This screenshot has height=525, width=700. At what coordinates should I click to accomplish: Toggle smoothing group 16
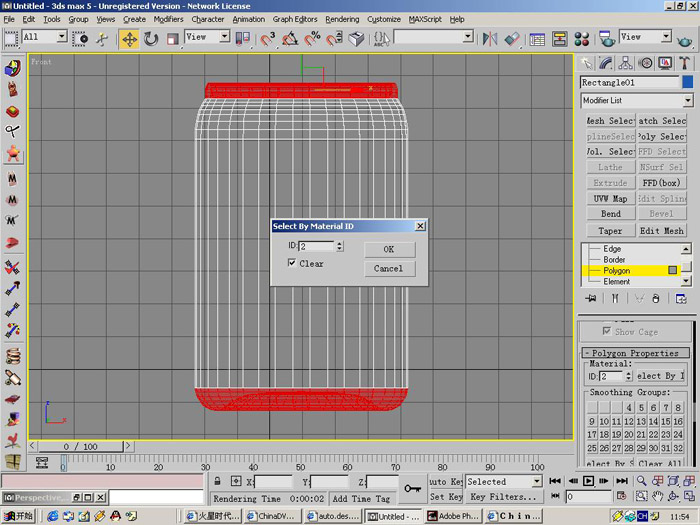click(x=678, y=421)
